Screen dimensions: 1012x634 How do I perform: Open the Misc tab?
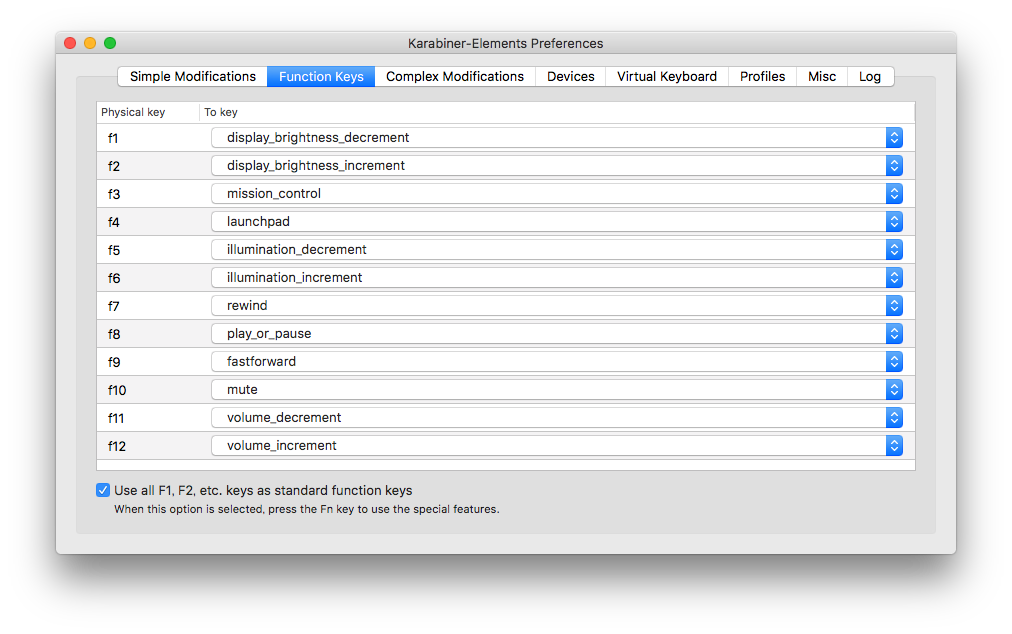(822, 76)
